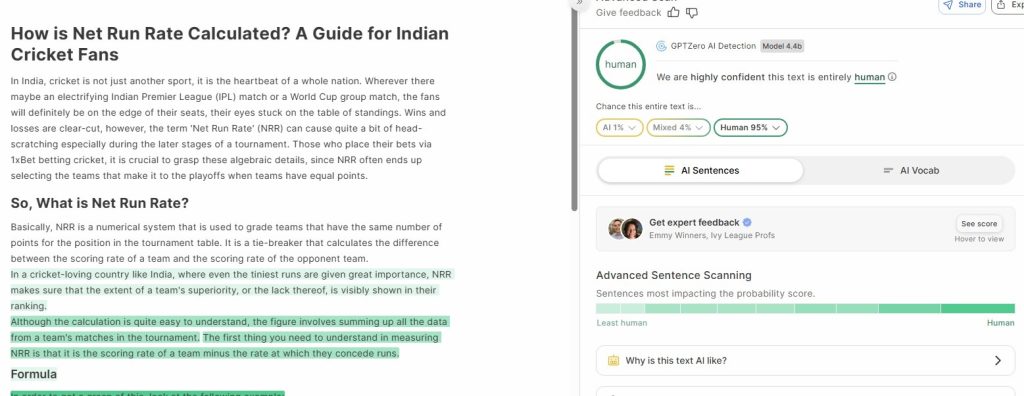
Task: Switch to the AI Sentences tab
Action: click(701, 171)
